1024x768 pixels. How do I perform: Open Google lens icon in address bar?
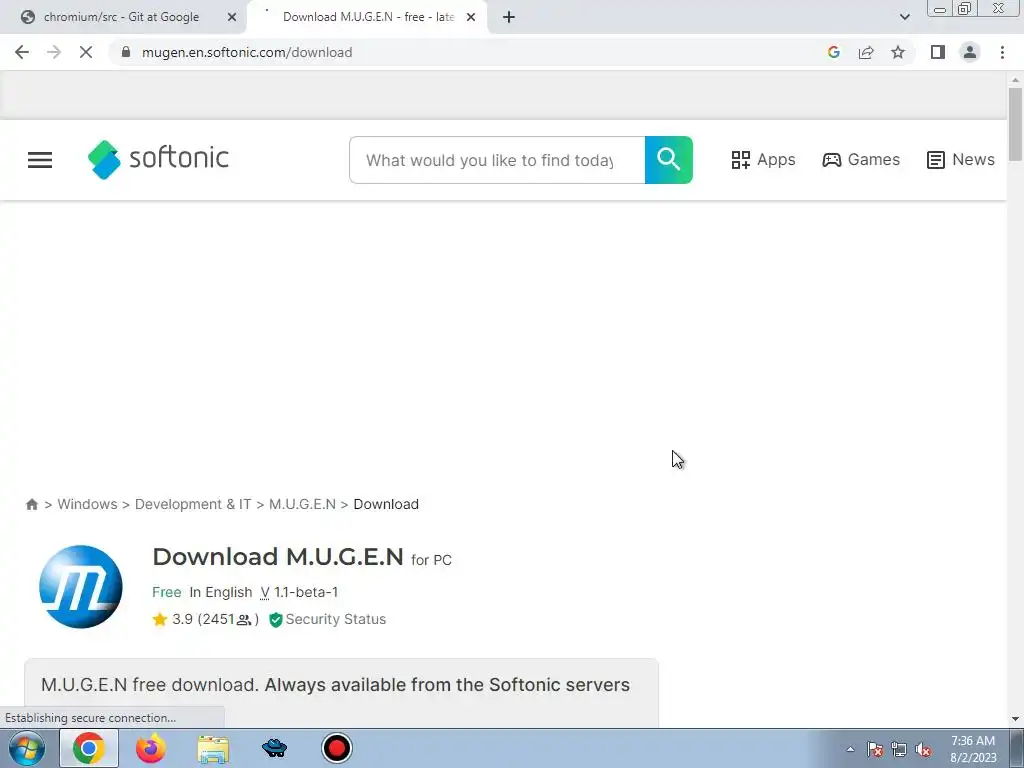(833, 52)
